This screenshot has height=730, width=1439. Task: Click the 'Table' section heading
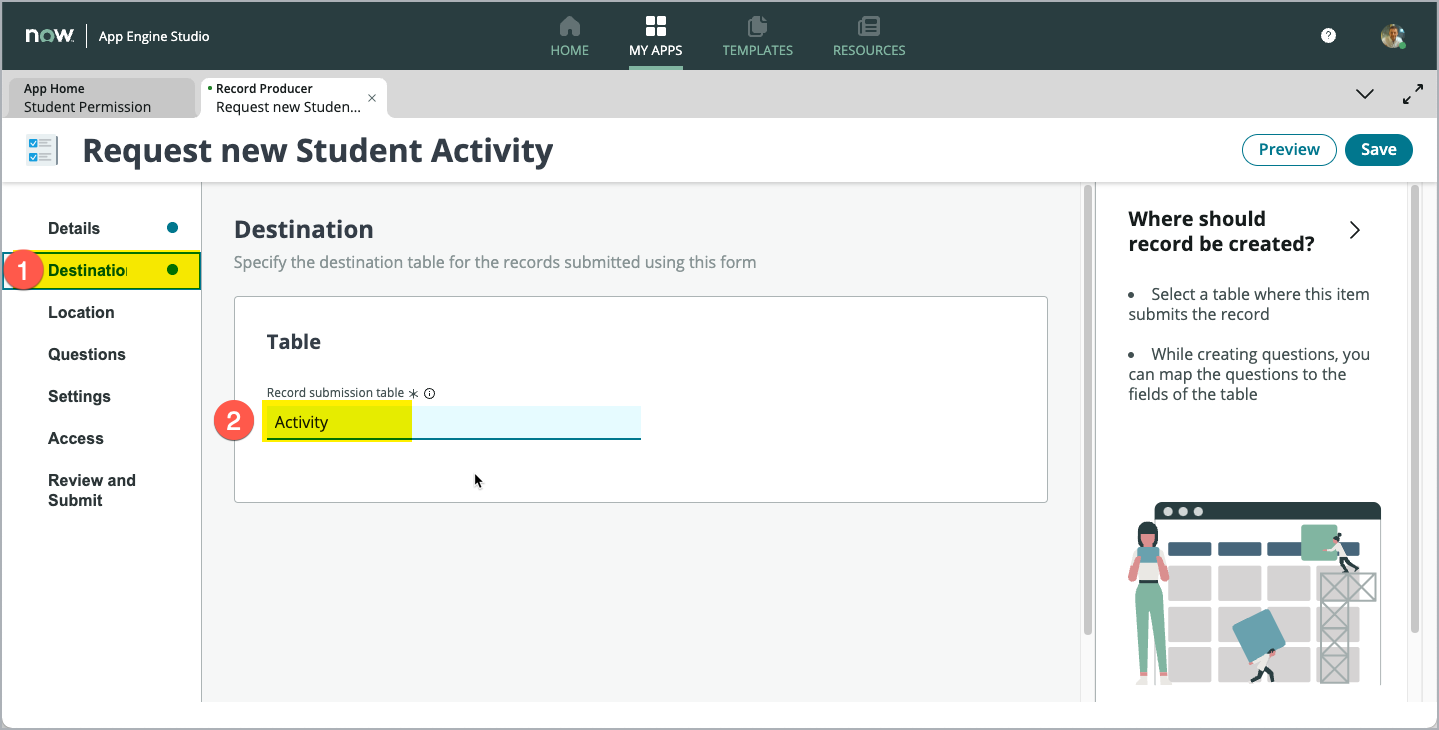point(294,341)
